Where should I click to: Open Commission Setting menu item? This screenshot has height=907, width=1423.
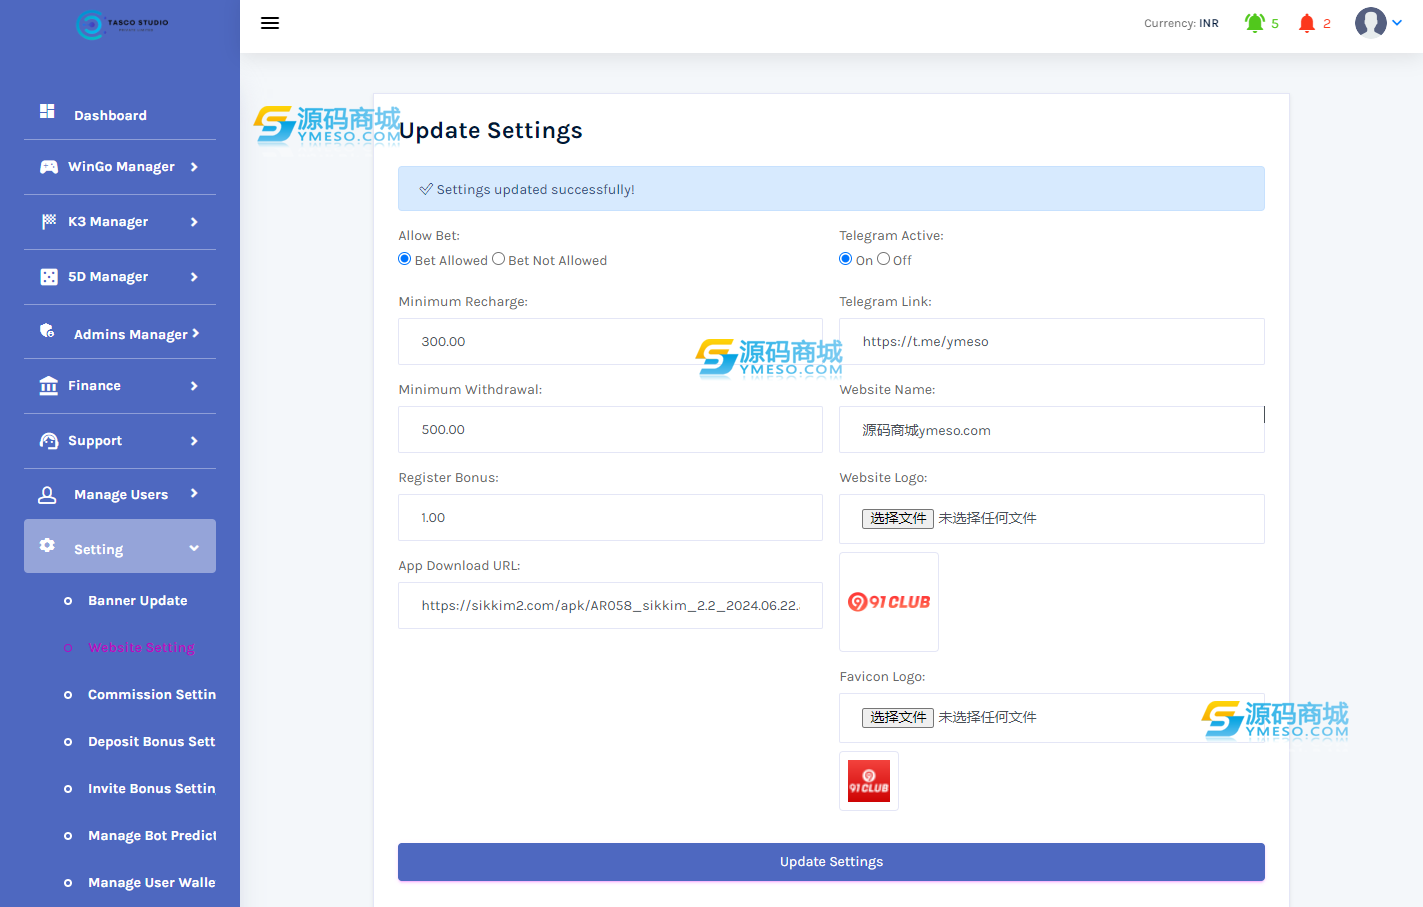pos(151,695)
